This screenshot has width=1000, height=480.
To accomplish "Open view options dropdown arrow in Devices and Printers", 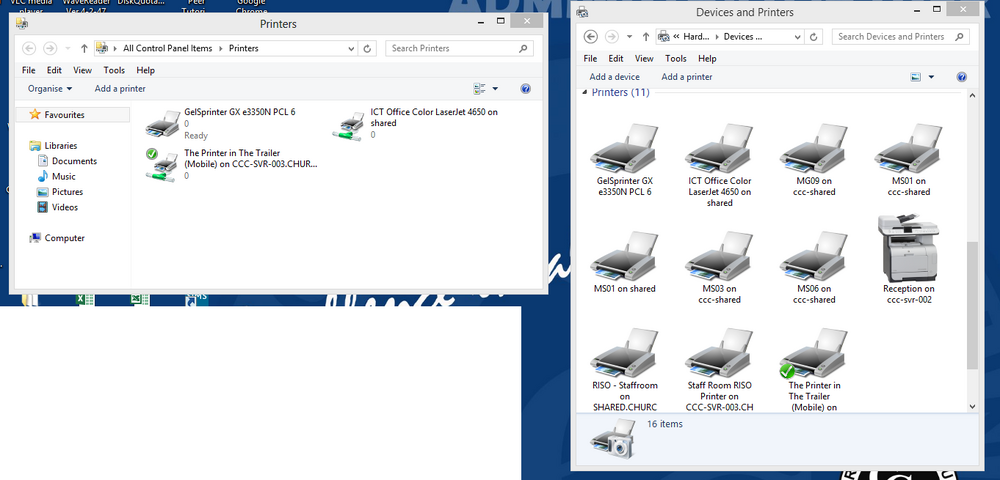I will click(x=931, y=77).
